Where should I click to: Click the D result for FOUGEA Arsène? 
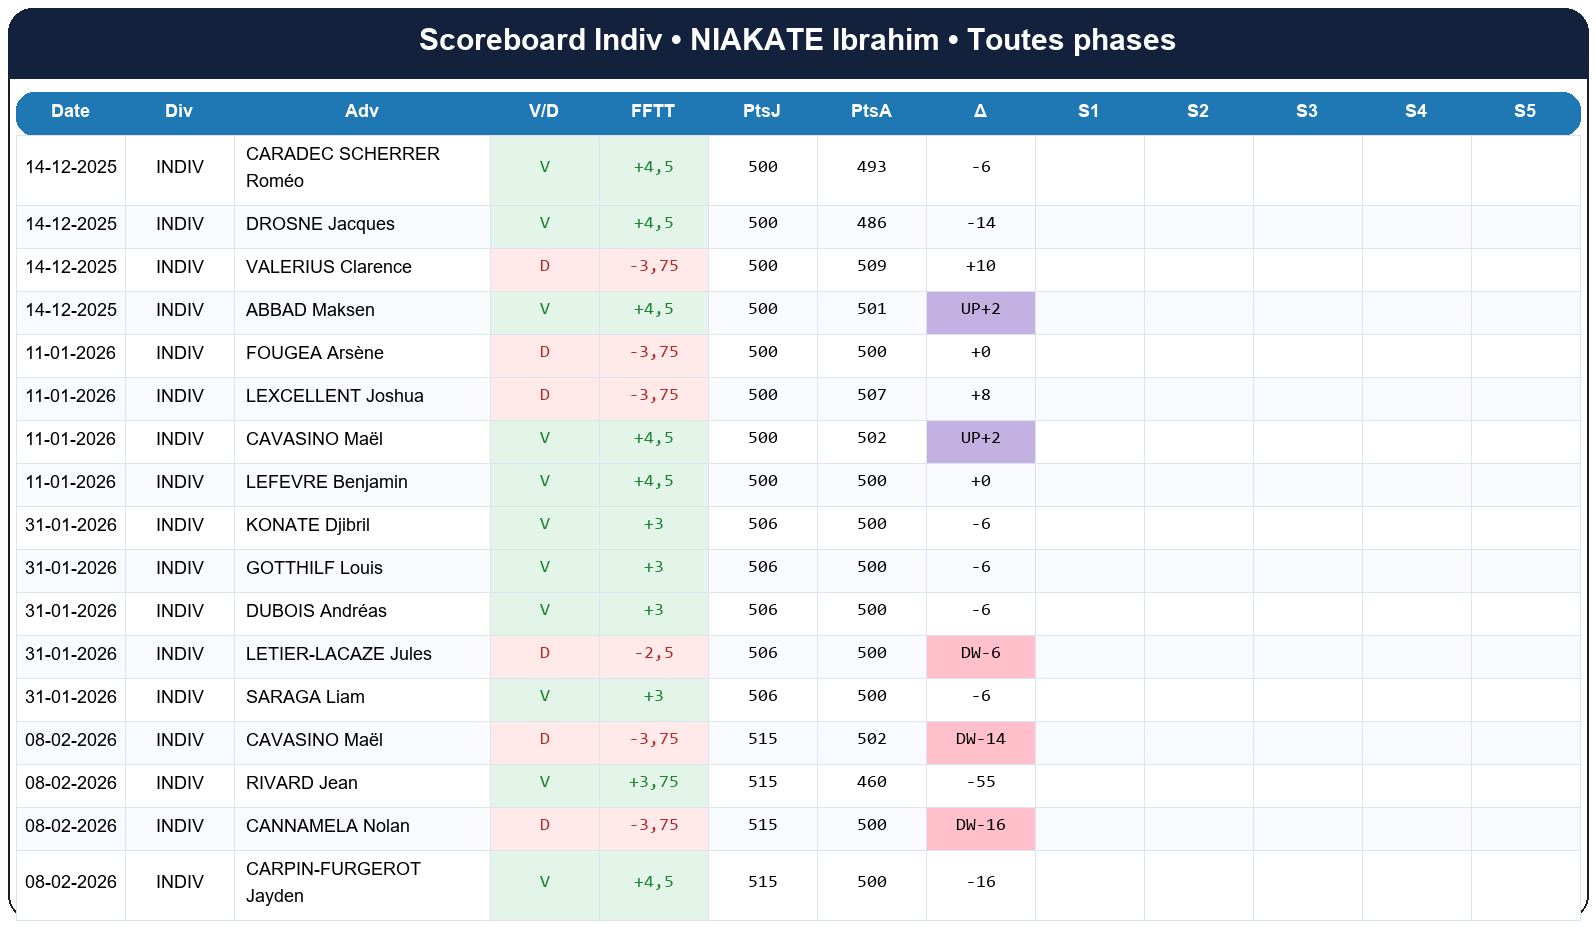(x=545, y=352)
